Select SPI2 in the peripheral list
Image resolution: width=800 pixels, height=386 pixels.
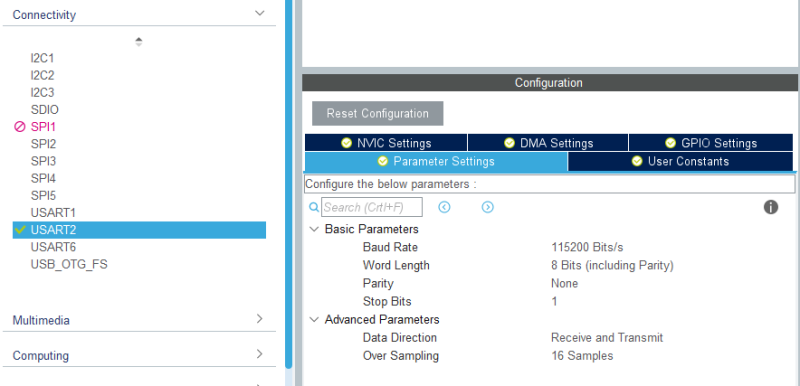43,144
